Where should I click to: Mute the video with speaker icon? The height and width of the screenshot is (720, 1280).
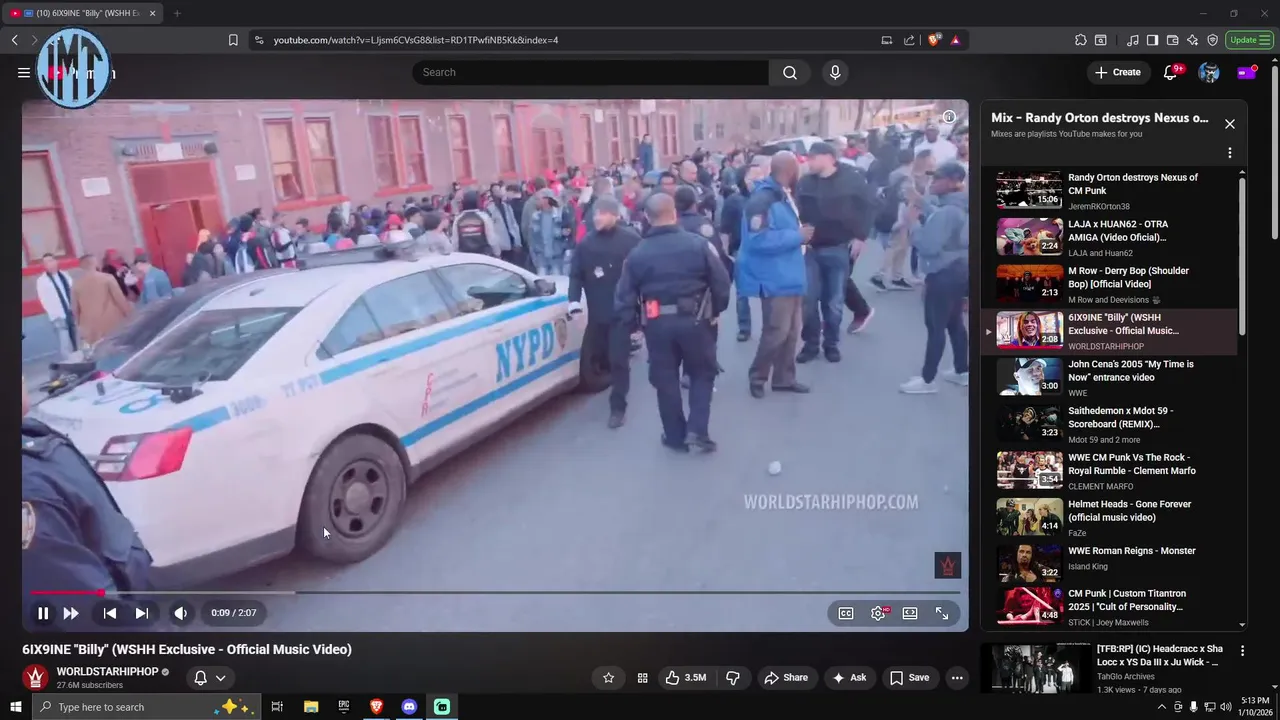(180, 613)
